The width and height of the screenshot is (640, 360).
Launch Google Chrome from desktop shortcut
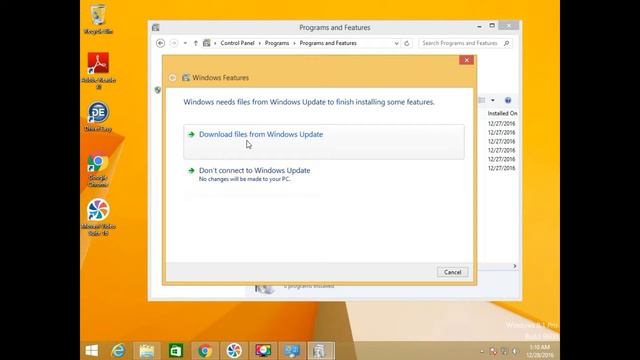98,170
